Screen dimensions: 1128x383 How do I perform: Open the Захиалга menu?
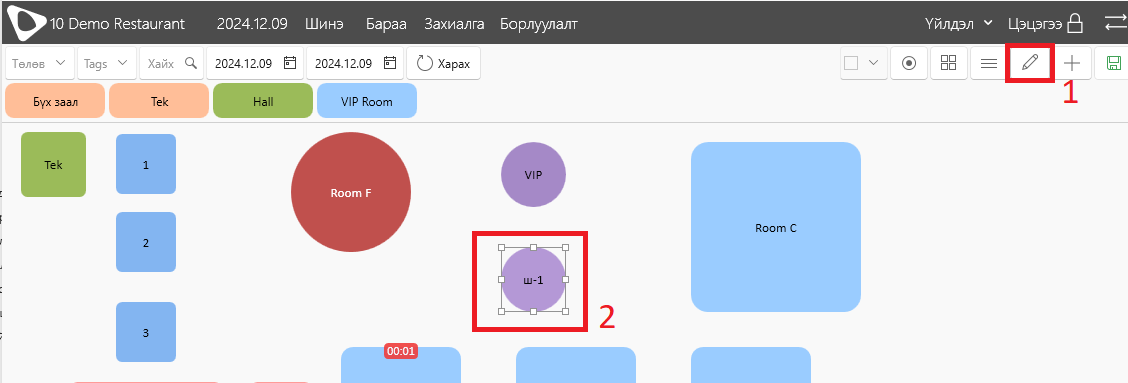point(453,24)
